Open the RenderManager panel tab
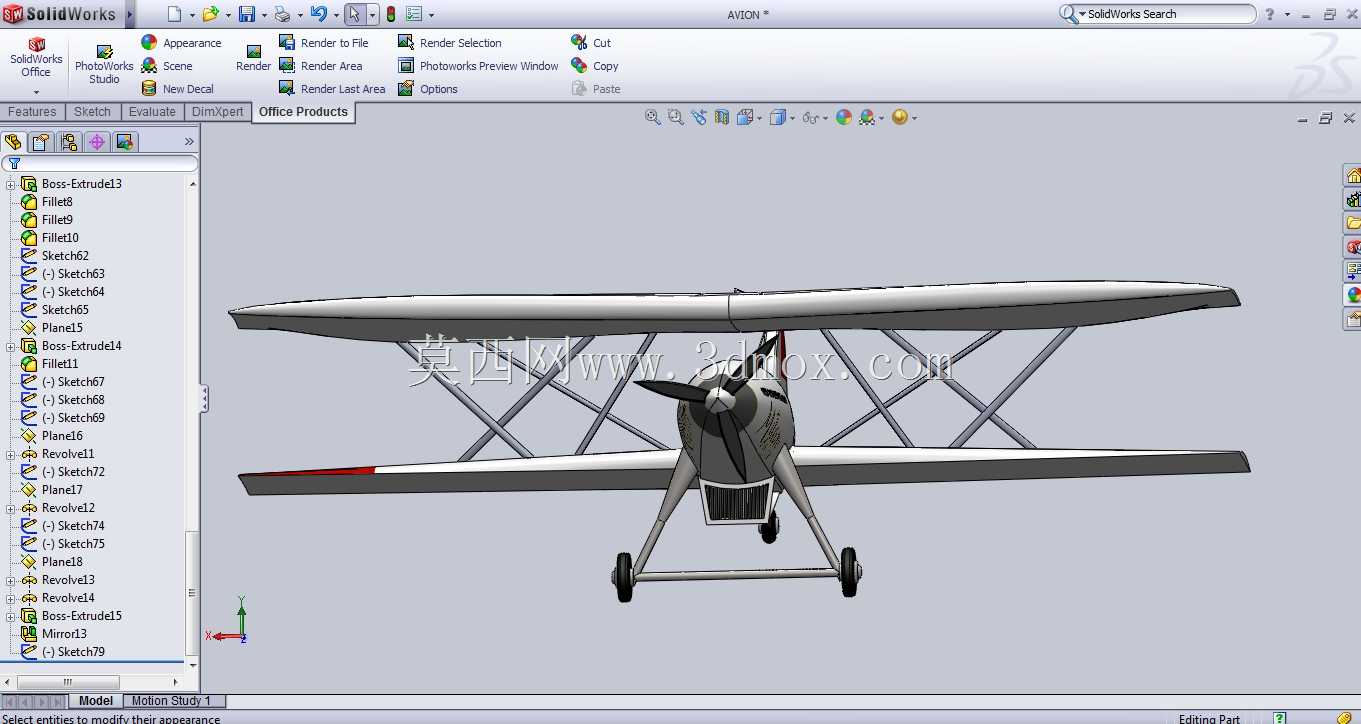 pyautogui.click(x=125, y=142)
